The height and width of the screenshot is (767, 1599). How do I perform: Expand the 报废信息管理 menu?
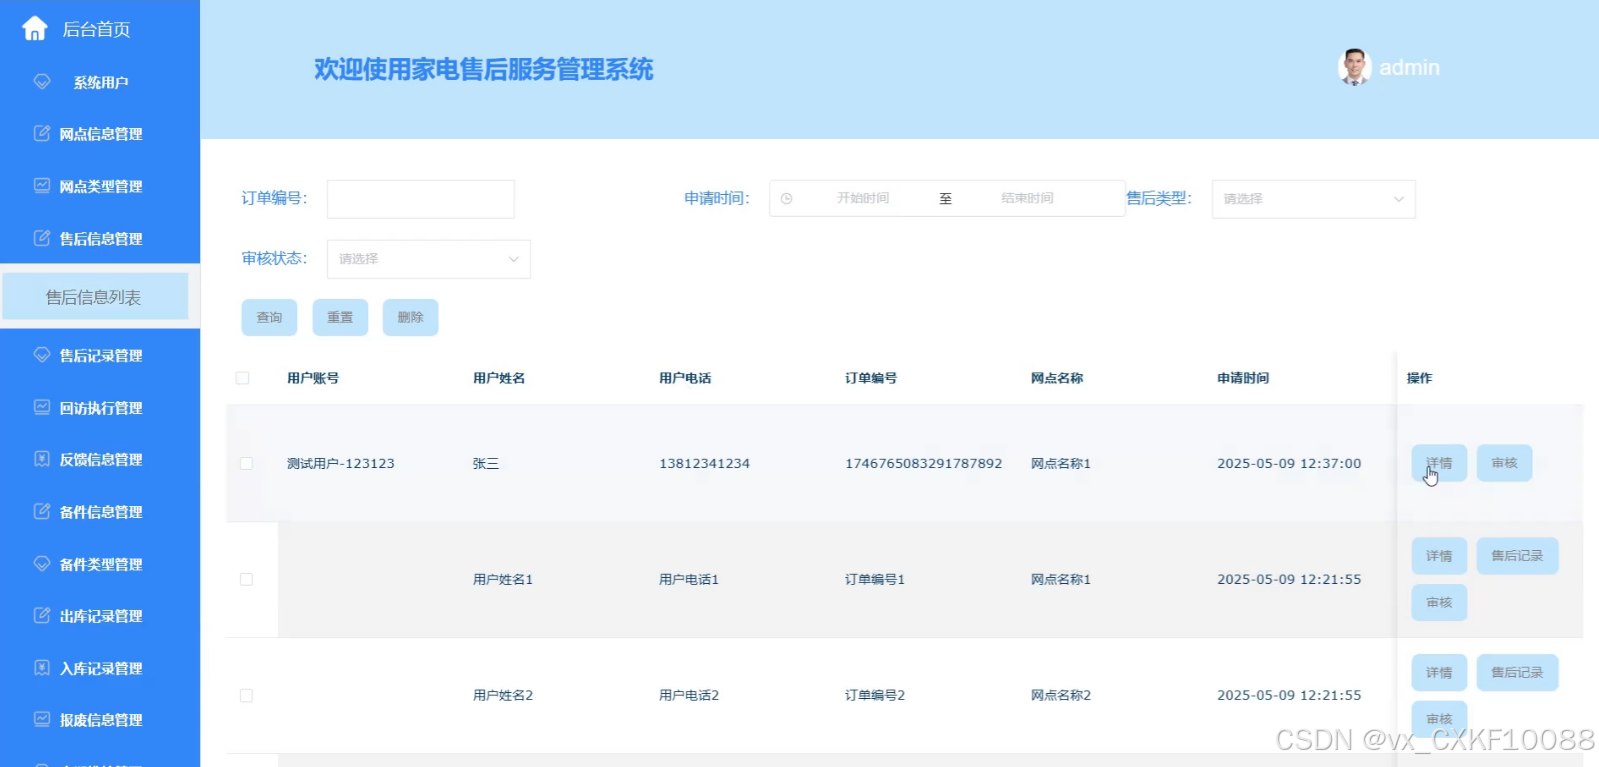click(100, 720)
